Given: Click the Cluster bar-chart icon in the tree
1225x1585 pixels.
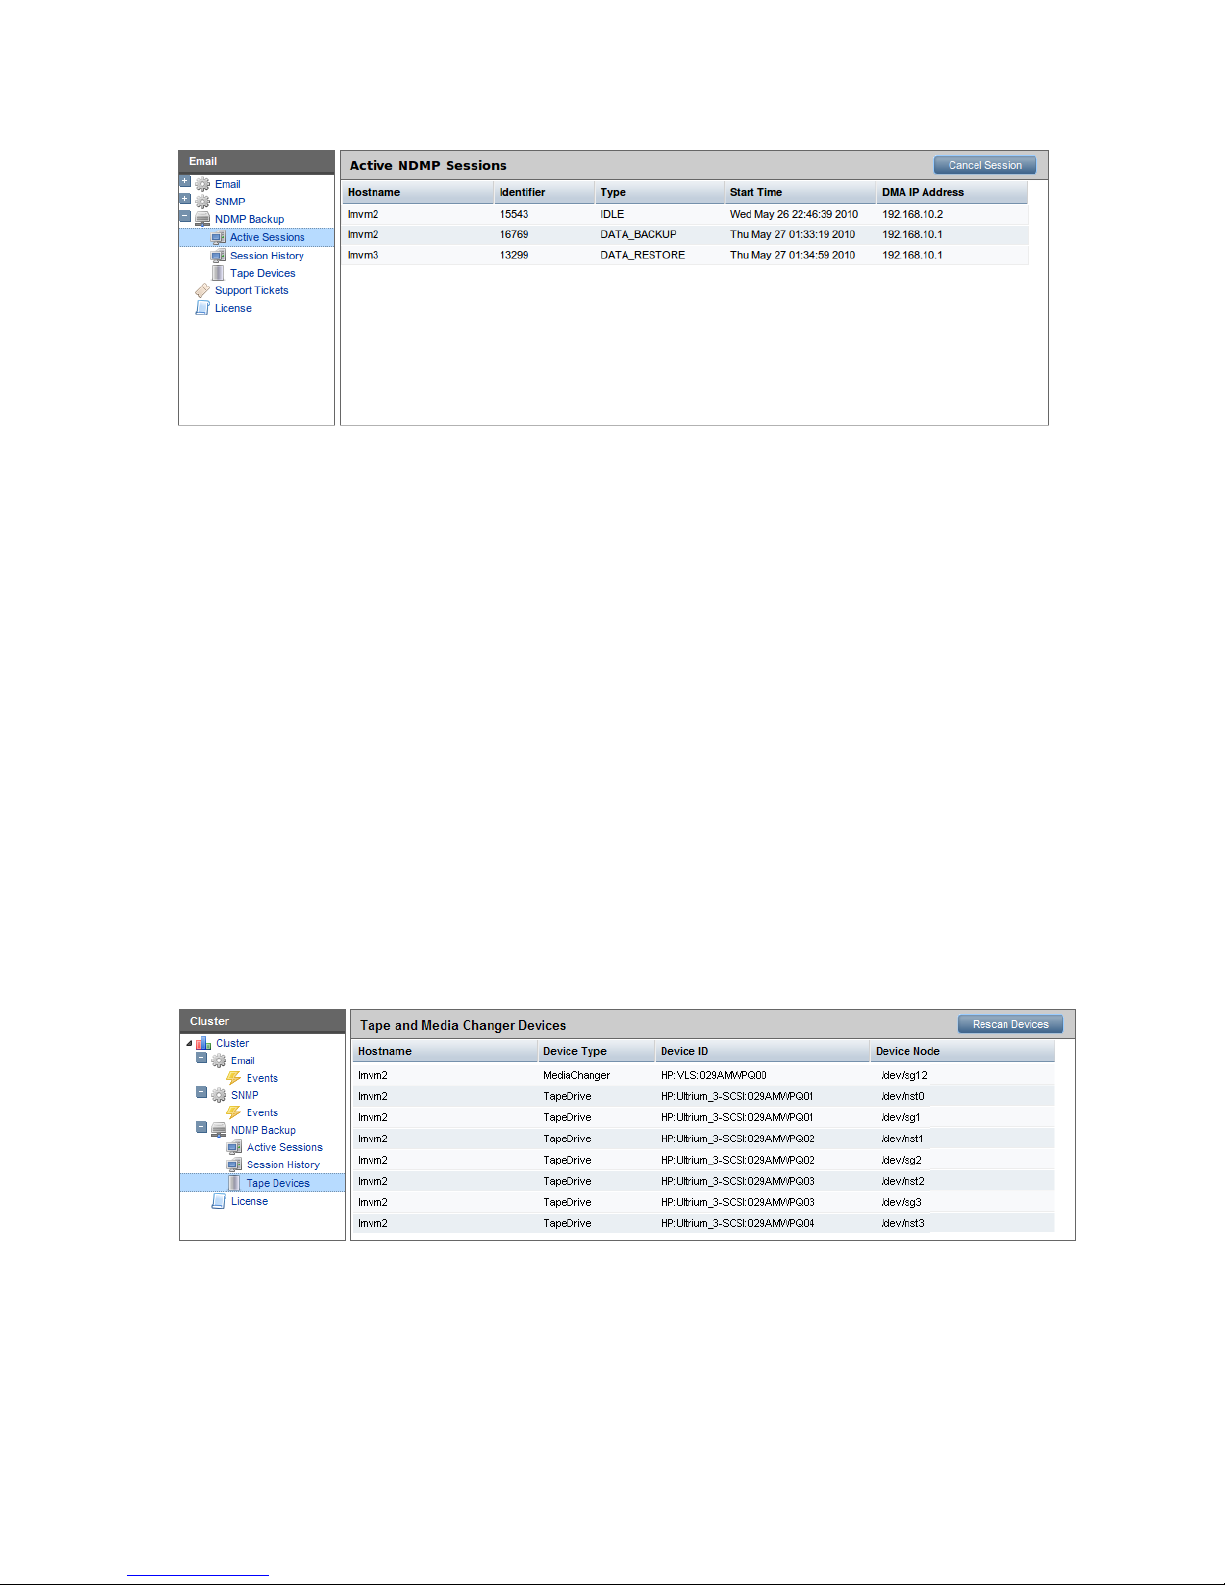Looking at the screenshot, I should 203,1043.
